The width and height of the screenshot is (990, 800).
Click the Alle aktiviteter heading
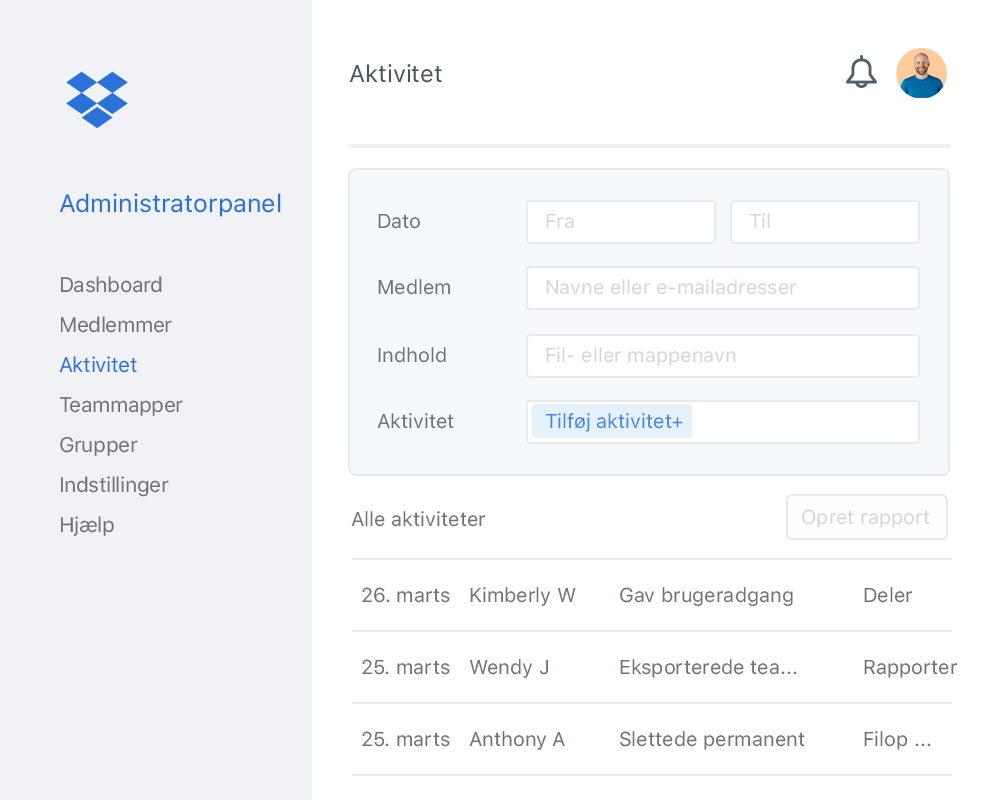coord(419,519)
